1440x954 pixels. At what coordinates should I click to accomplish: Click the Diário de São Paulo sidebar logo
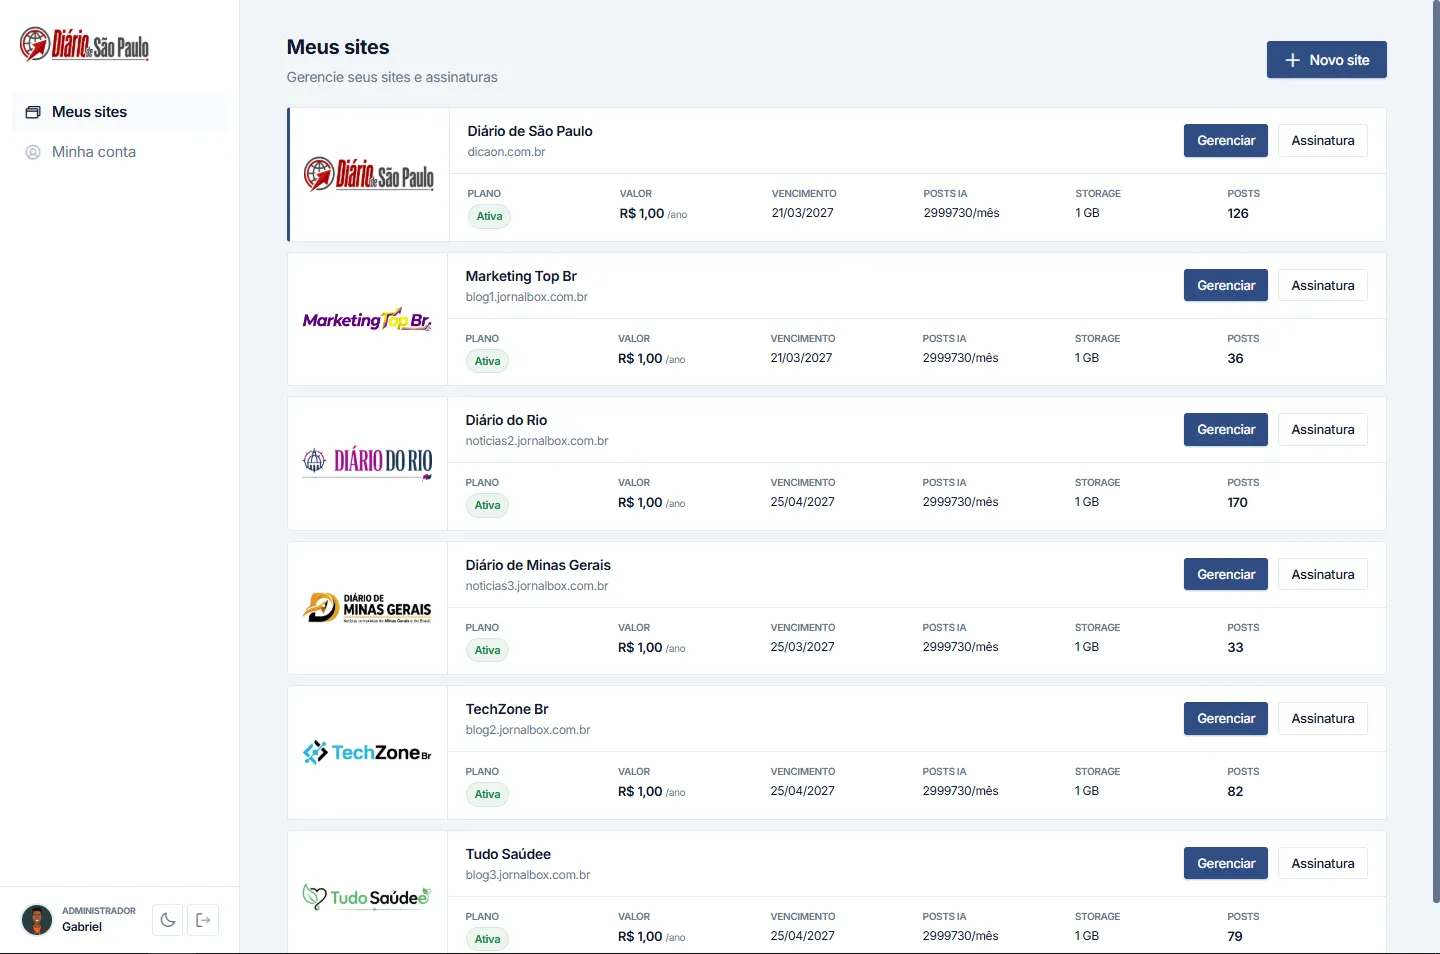tap(85, 45)
